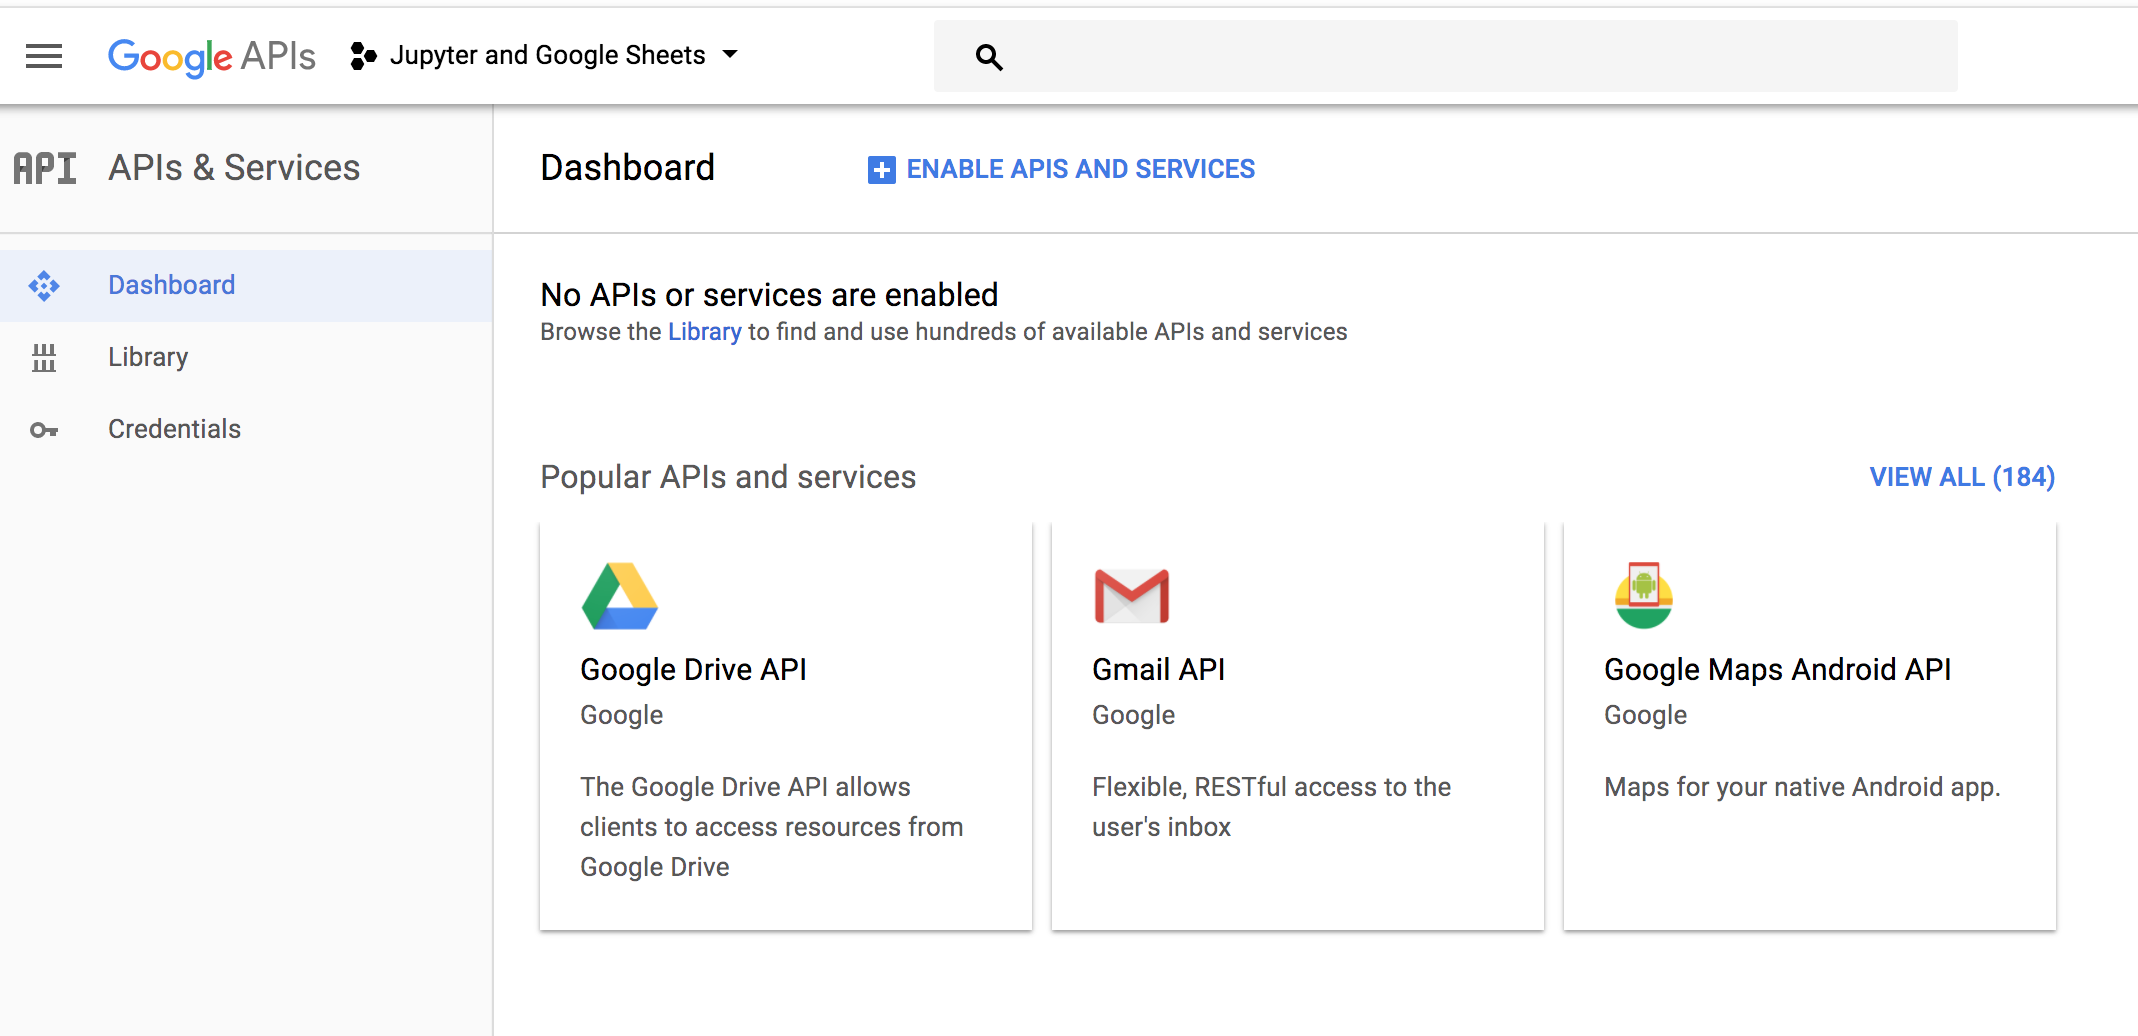The height and width of the screenshot is (1036, 2138).
Task: Click the plus icon for enabling APIs
Action: (881, 170)
